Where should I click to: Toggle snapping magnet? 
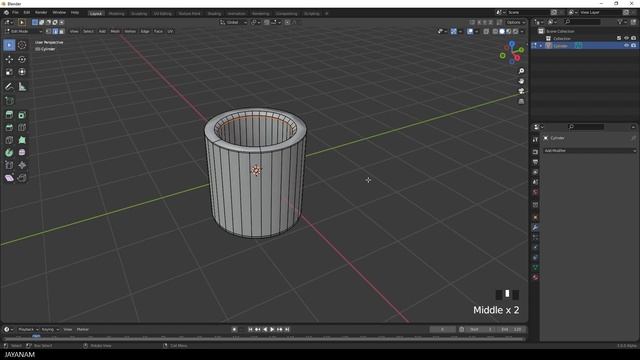click(267, 22)
